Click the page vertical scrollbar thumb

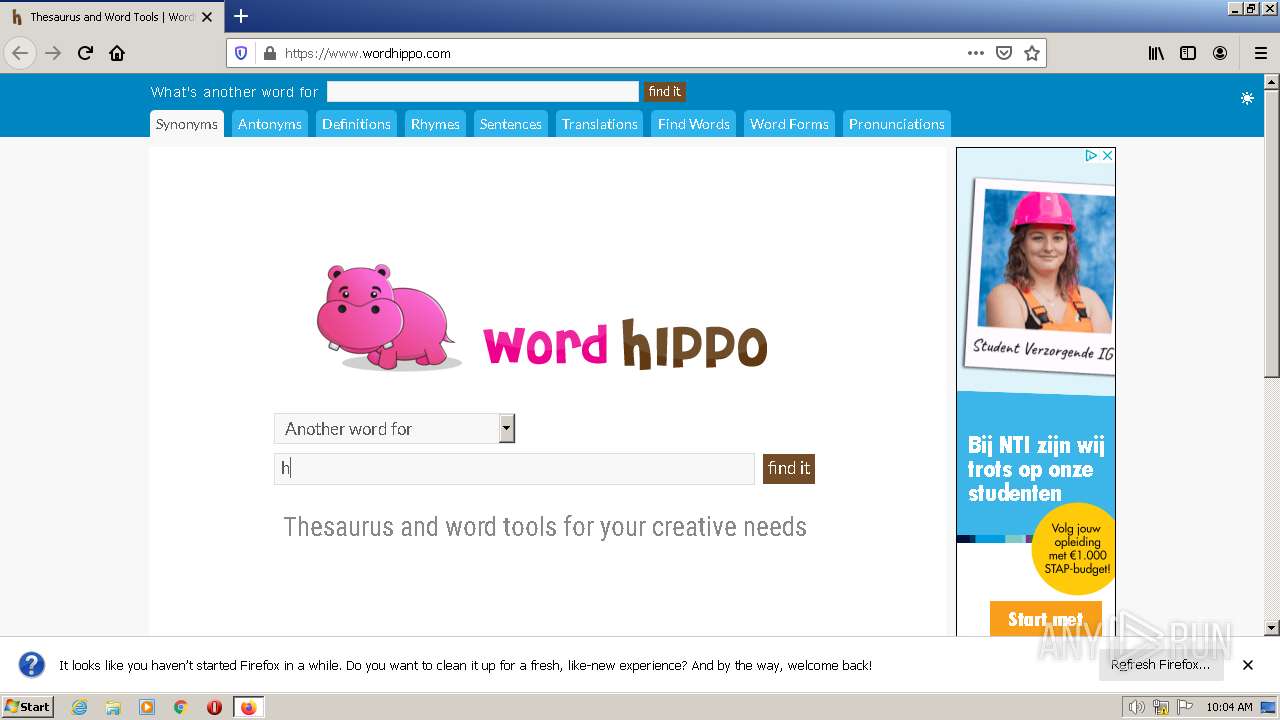pos(1272,232)
